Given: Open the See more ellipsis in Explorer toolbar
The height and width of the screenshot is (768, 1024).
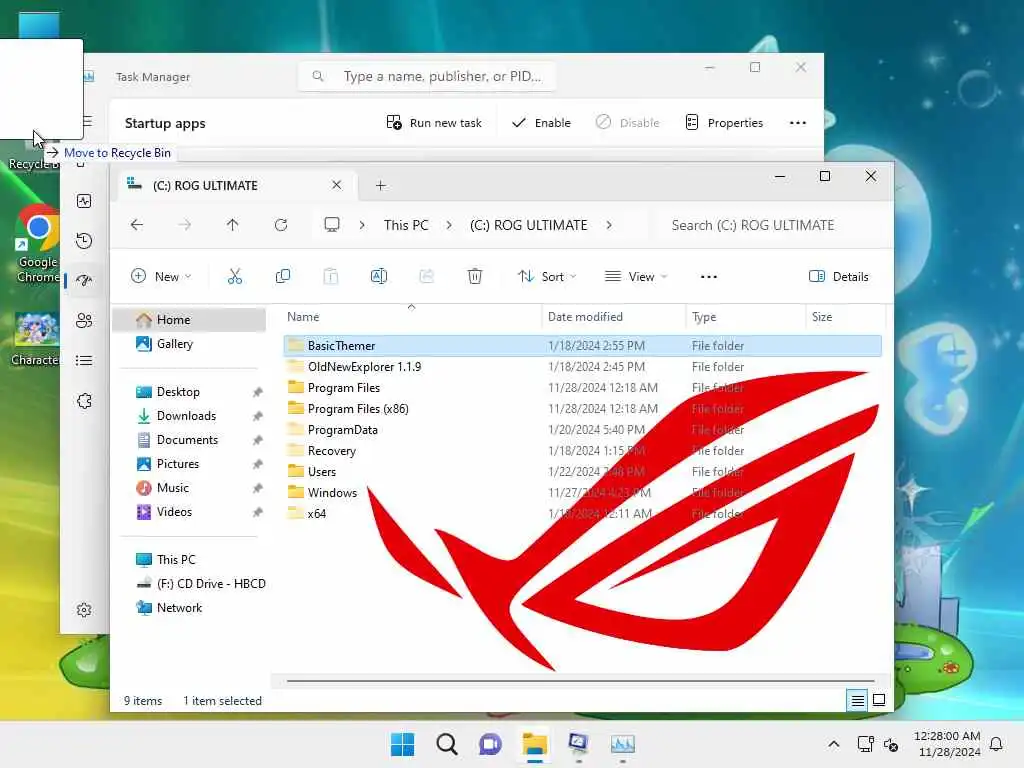Looking at the screenshot, I should coord(709,276).
